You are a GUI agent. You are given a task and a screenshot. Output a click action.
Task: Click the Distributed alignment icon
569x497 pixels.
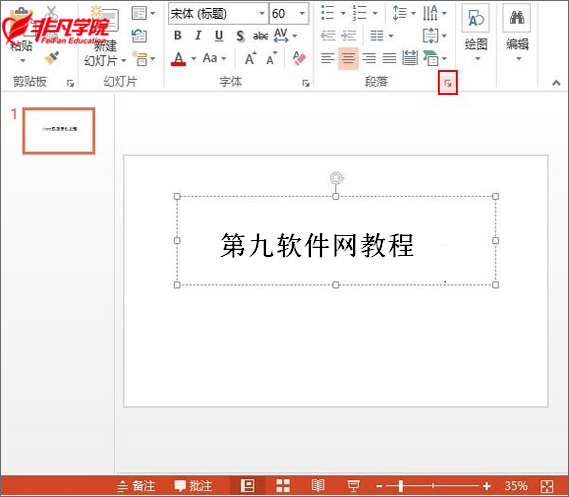(x=410, y=58)
